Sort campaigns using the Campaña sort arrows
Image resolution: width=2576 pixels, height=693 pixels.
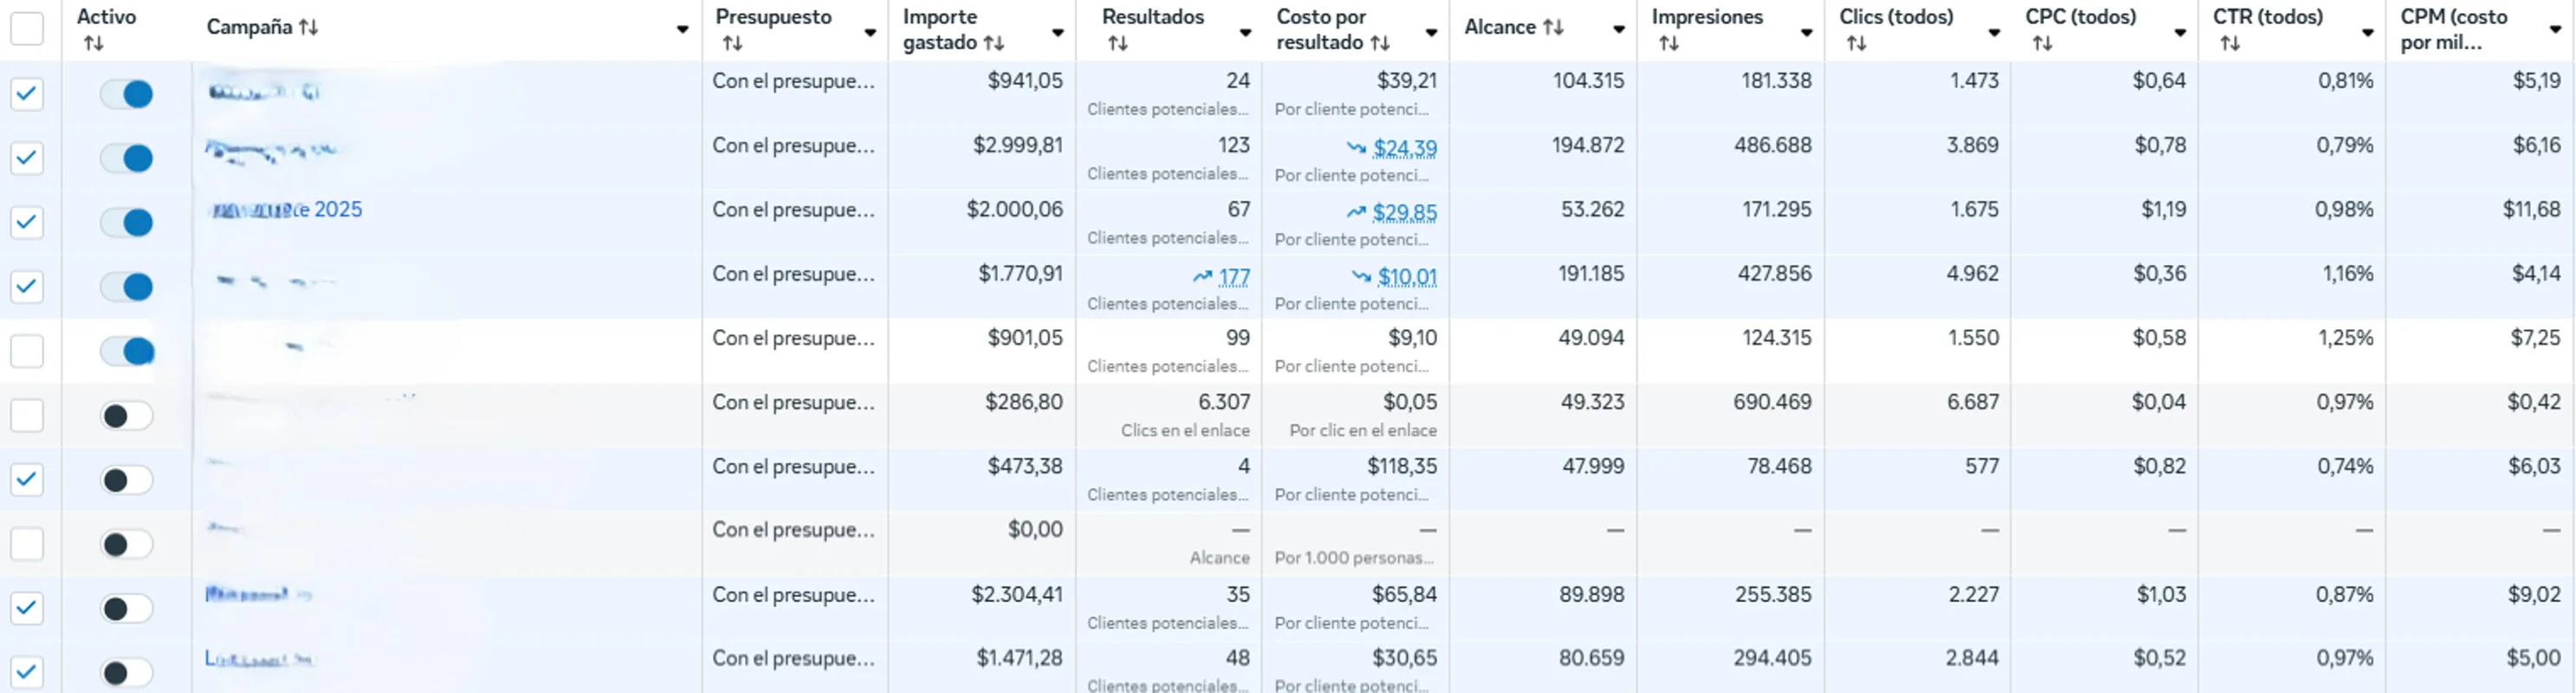pos(310,27)
